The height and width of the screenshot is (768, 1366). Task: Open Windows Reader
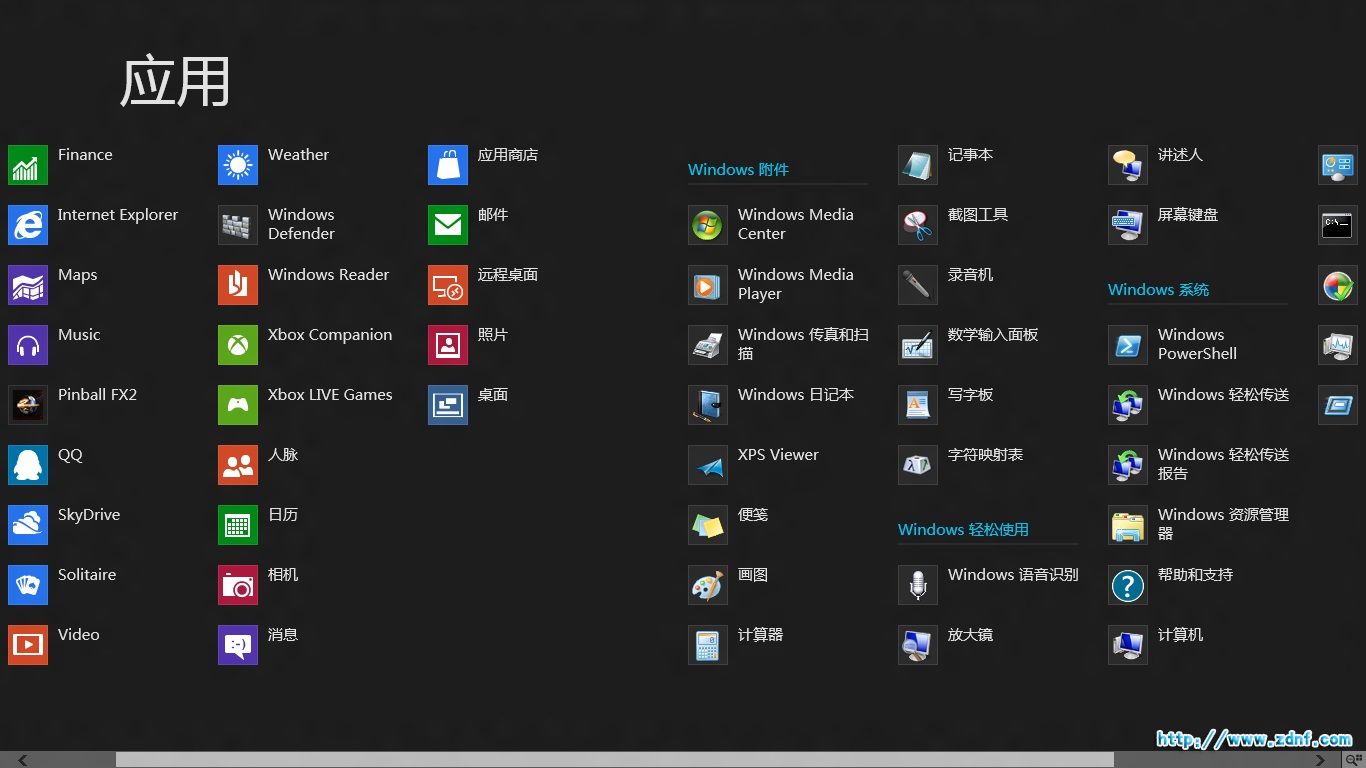[x=238, y=285]
